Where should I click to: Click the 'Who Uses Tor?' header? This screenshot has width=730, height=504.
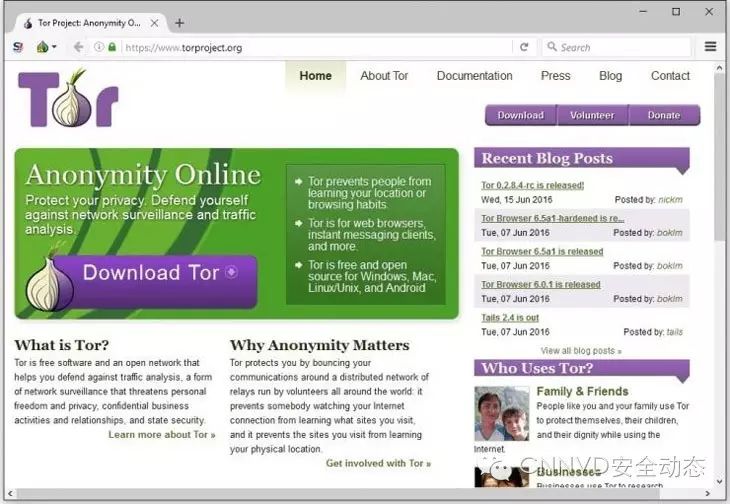[x=582, y=368]
